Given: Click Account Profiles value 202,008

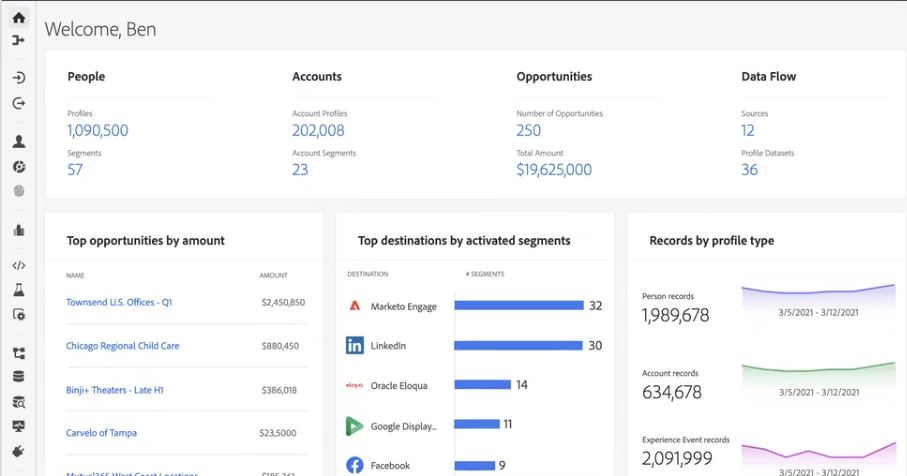Looking at the screenshot, I should point(318,131).
